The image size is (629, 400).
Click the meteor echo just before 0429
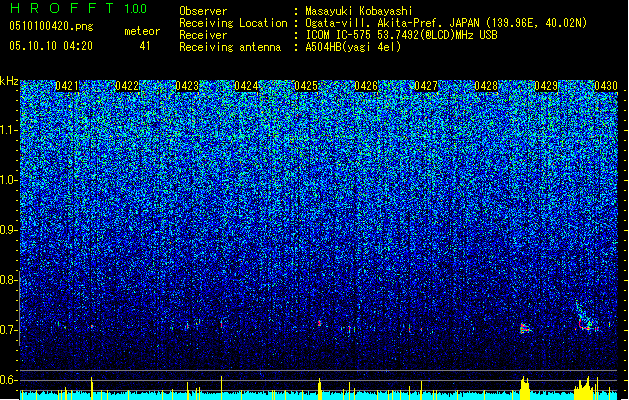[x=525, y=328]
